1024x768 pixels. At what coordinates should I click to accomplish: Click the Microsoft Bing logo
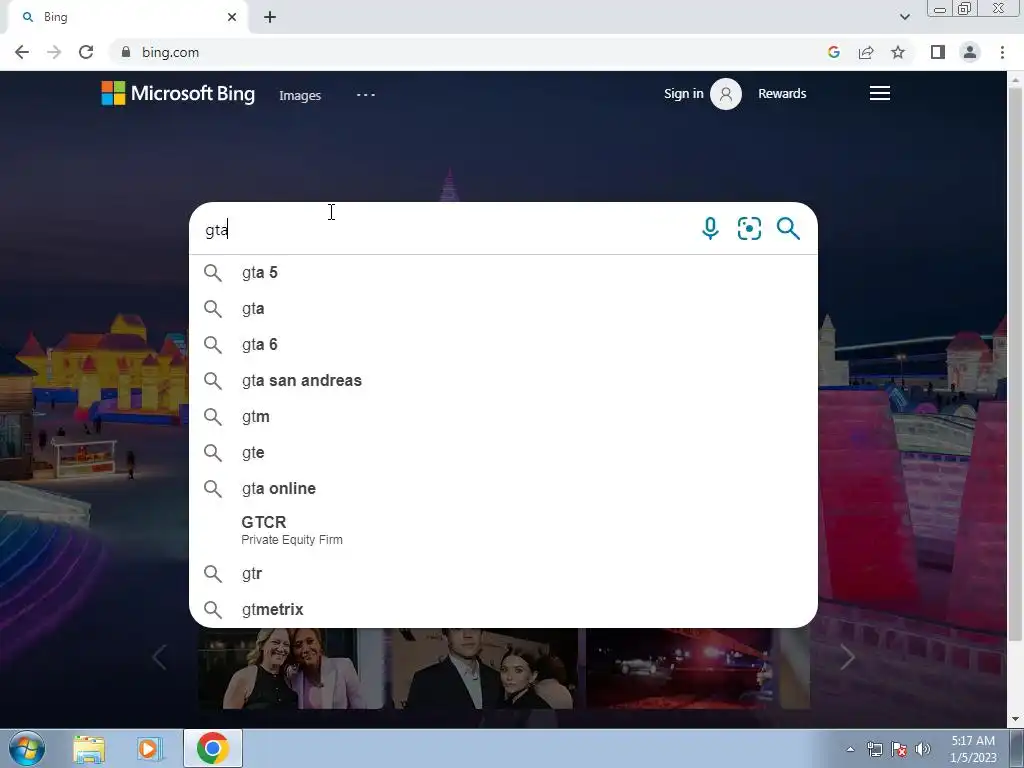click(178, 93)
